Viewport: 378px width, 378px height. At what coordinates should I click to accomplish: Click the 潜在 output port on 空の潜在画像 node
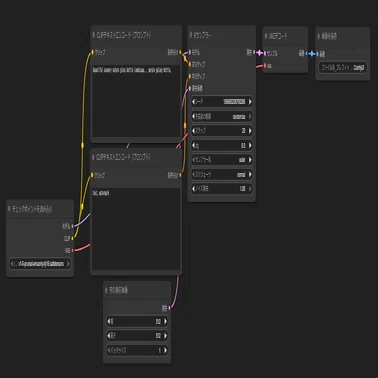click(x=169, y=308)
